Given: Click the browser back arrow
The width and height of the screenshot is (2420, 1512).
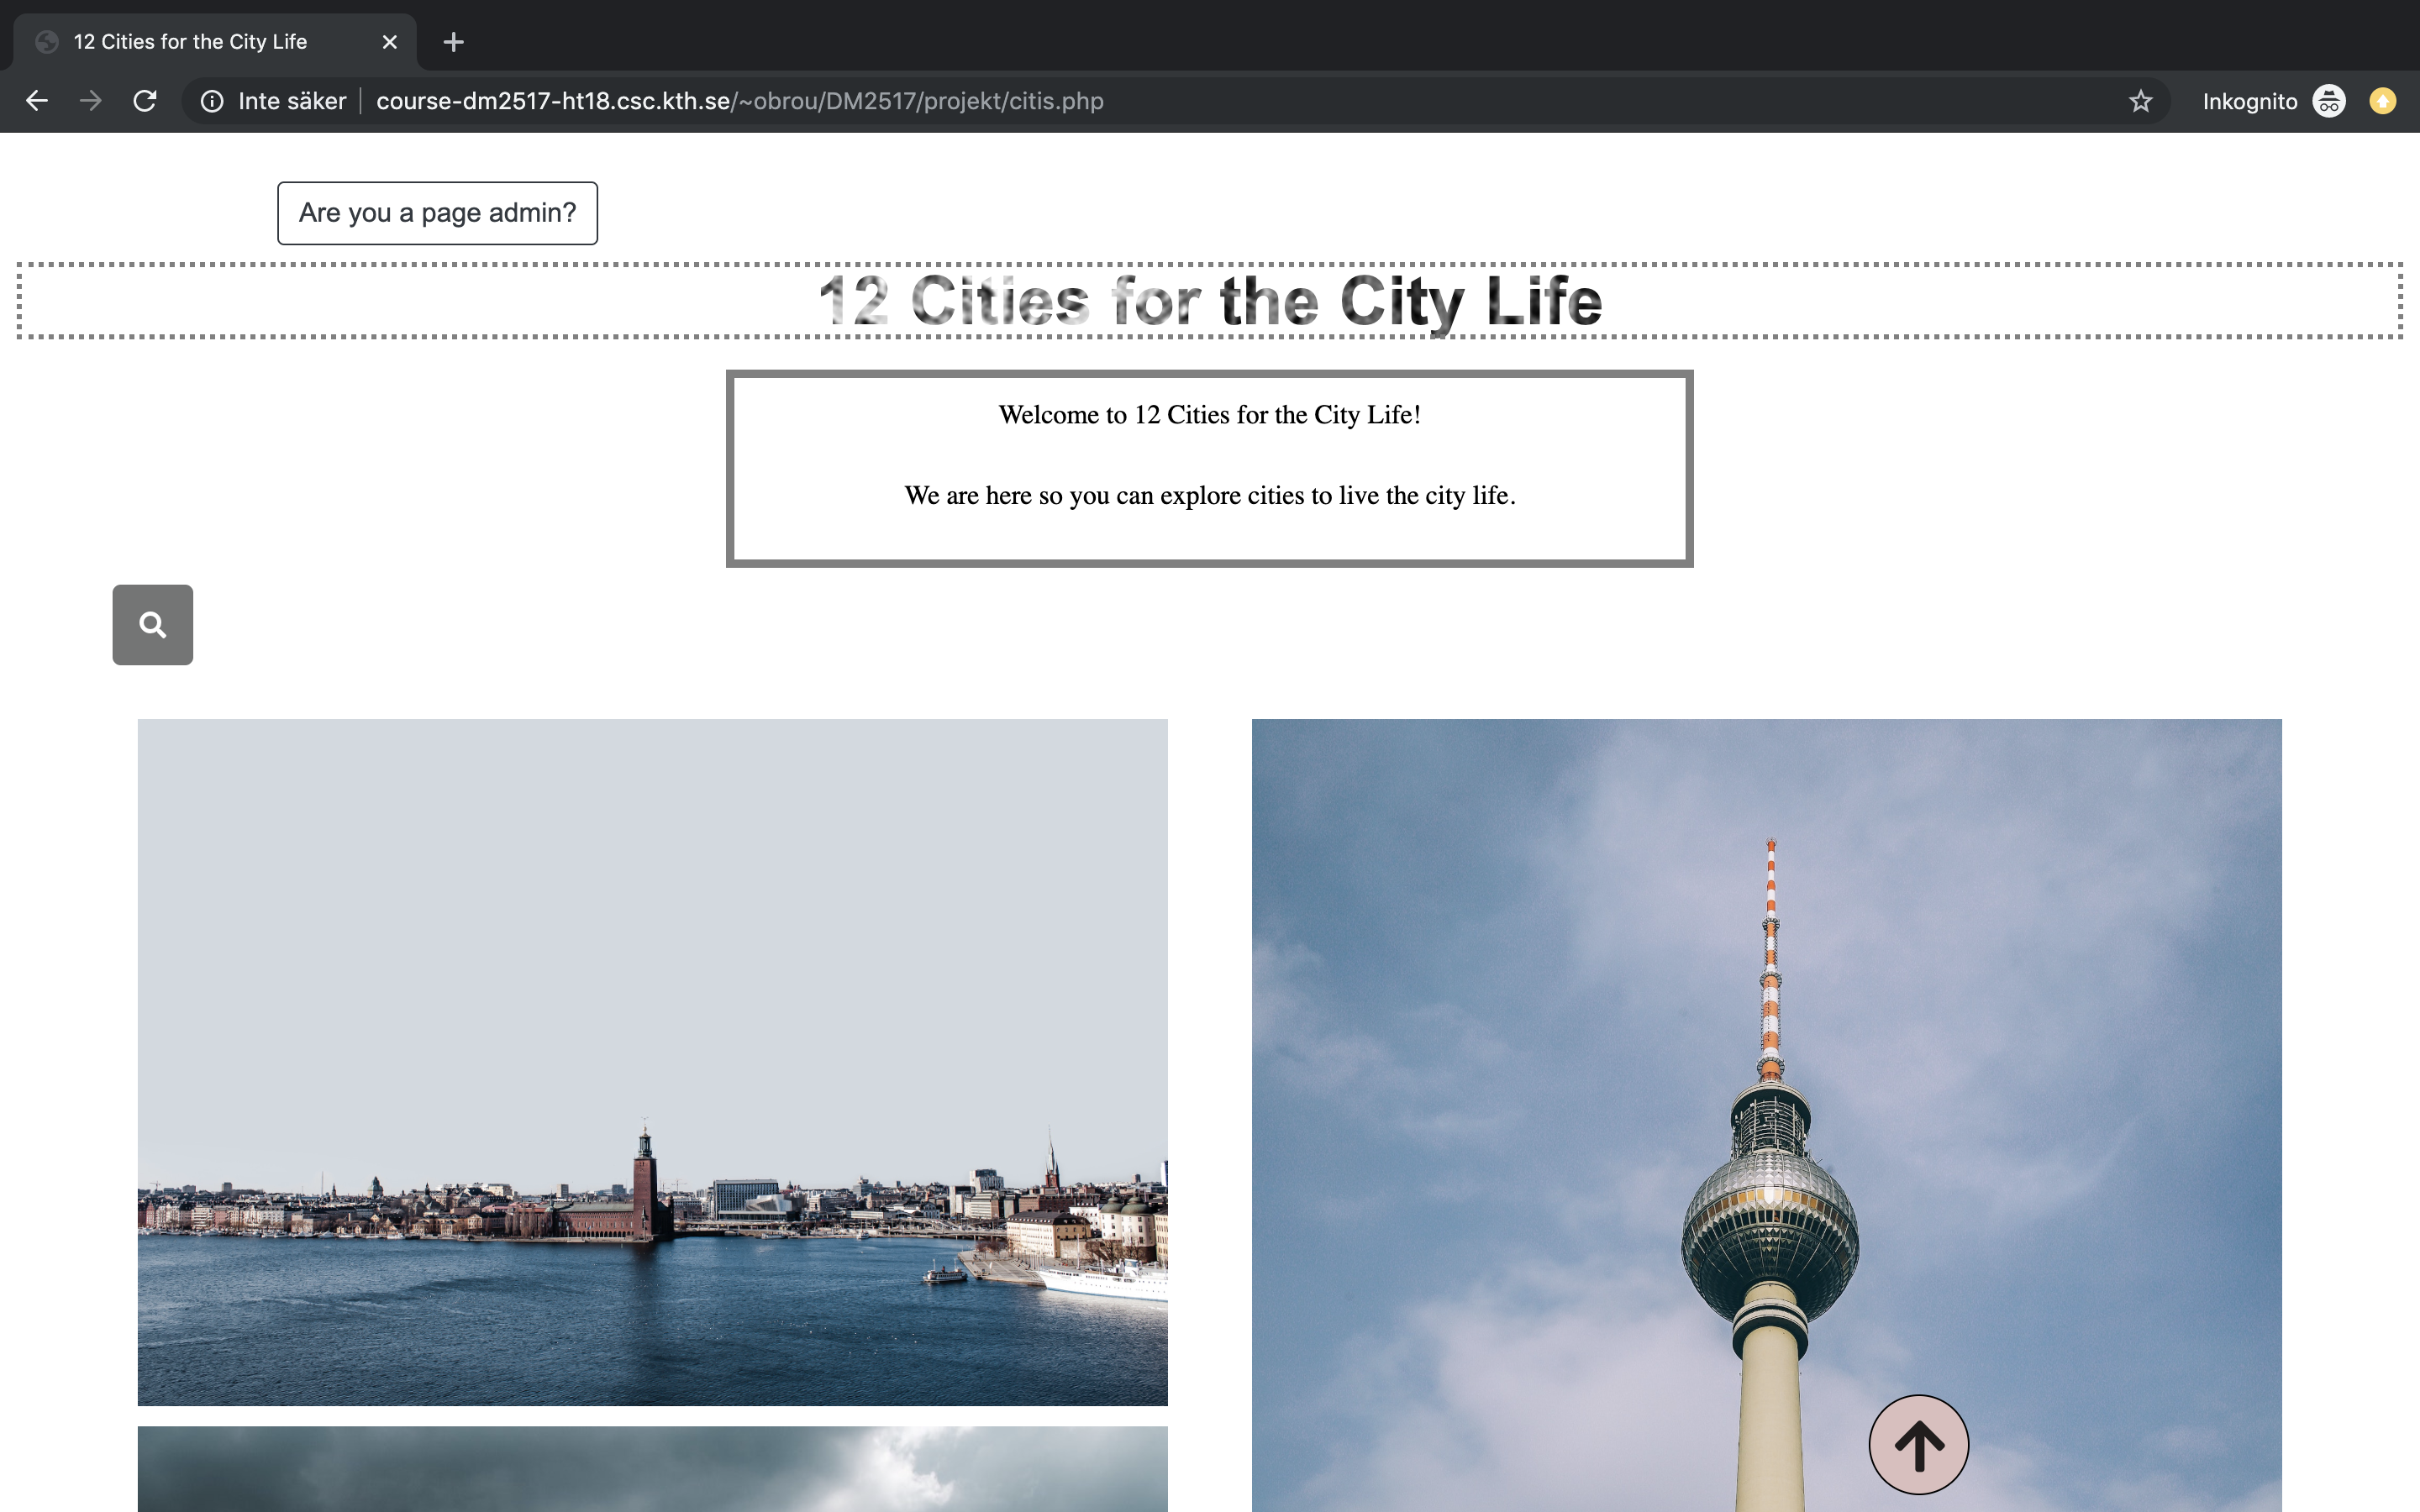Looking at the screenshot, I should click(37, 101).
